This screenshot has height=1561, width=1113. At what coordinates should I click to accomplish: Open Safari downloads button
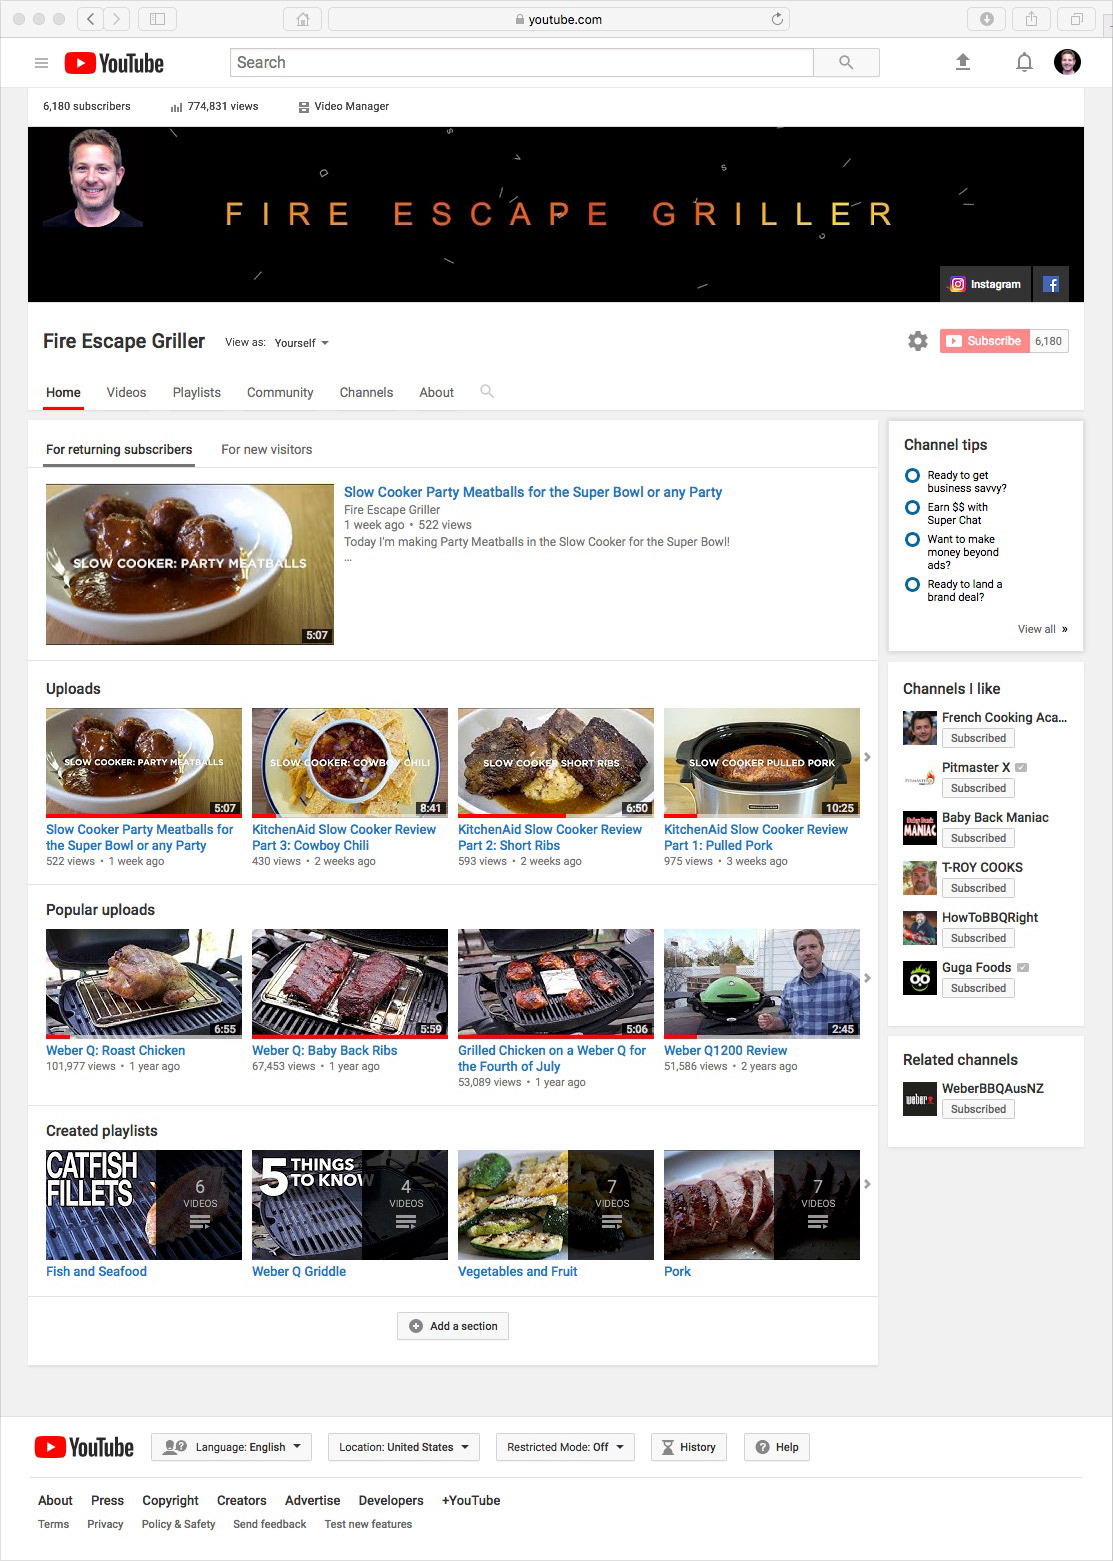(x=987, y=19)
